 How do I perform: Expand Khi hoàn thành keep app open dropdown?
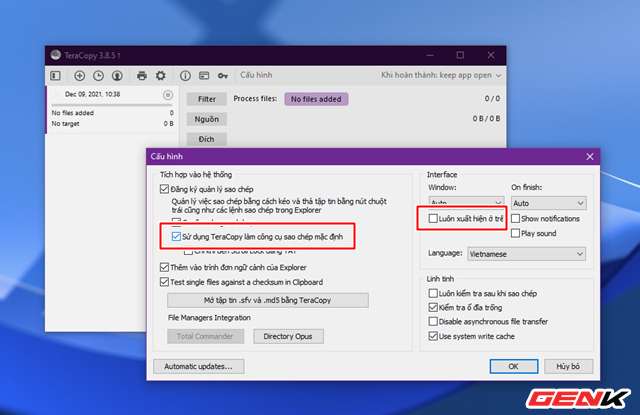[441, 75]
